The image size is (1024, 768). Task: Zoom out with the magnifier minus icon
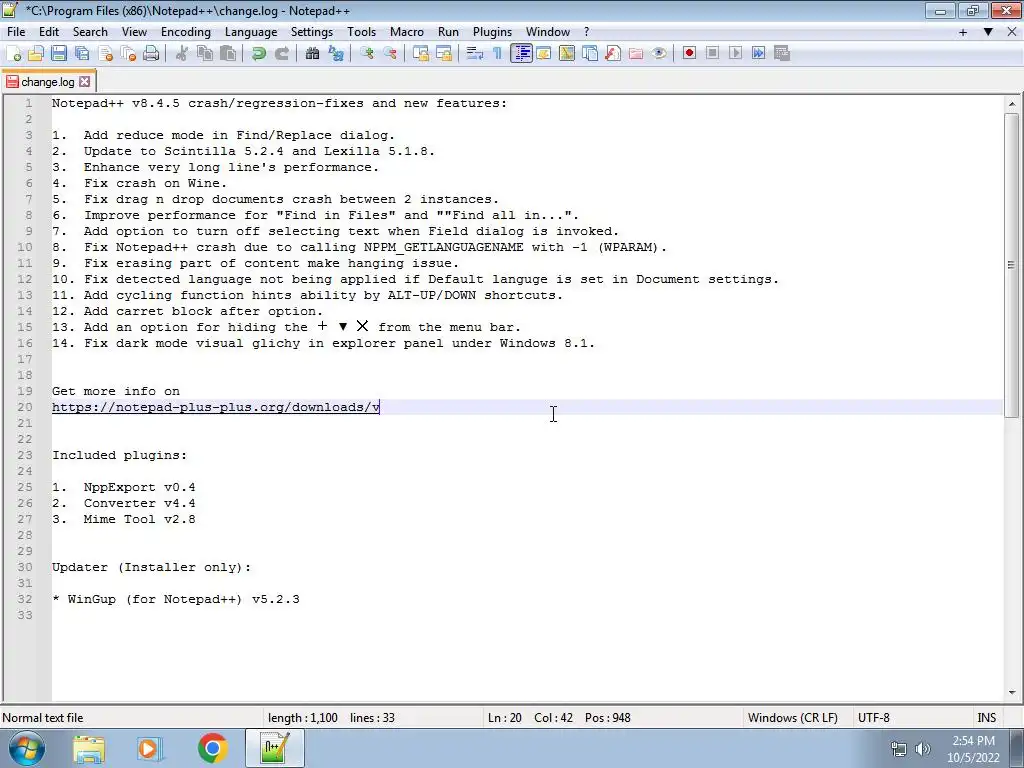click(x=390, y=54)
